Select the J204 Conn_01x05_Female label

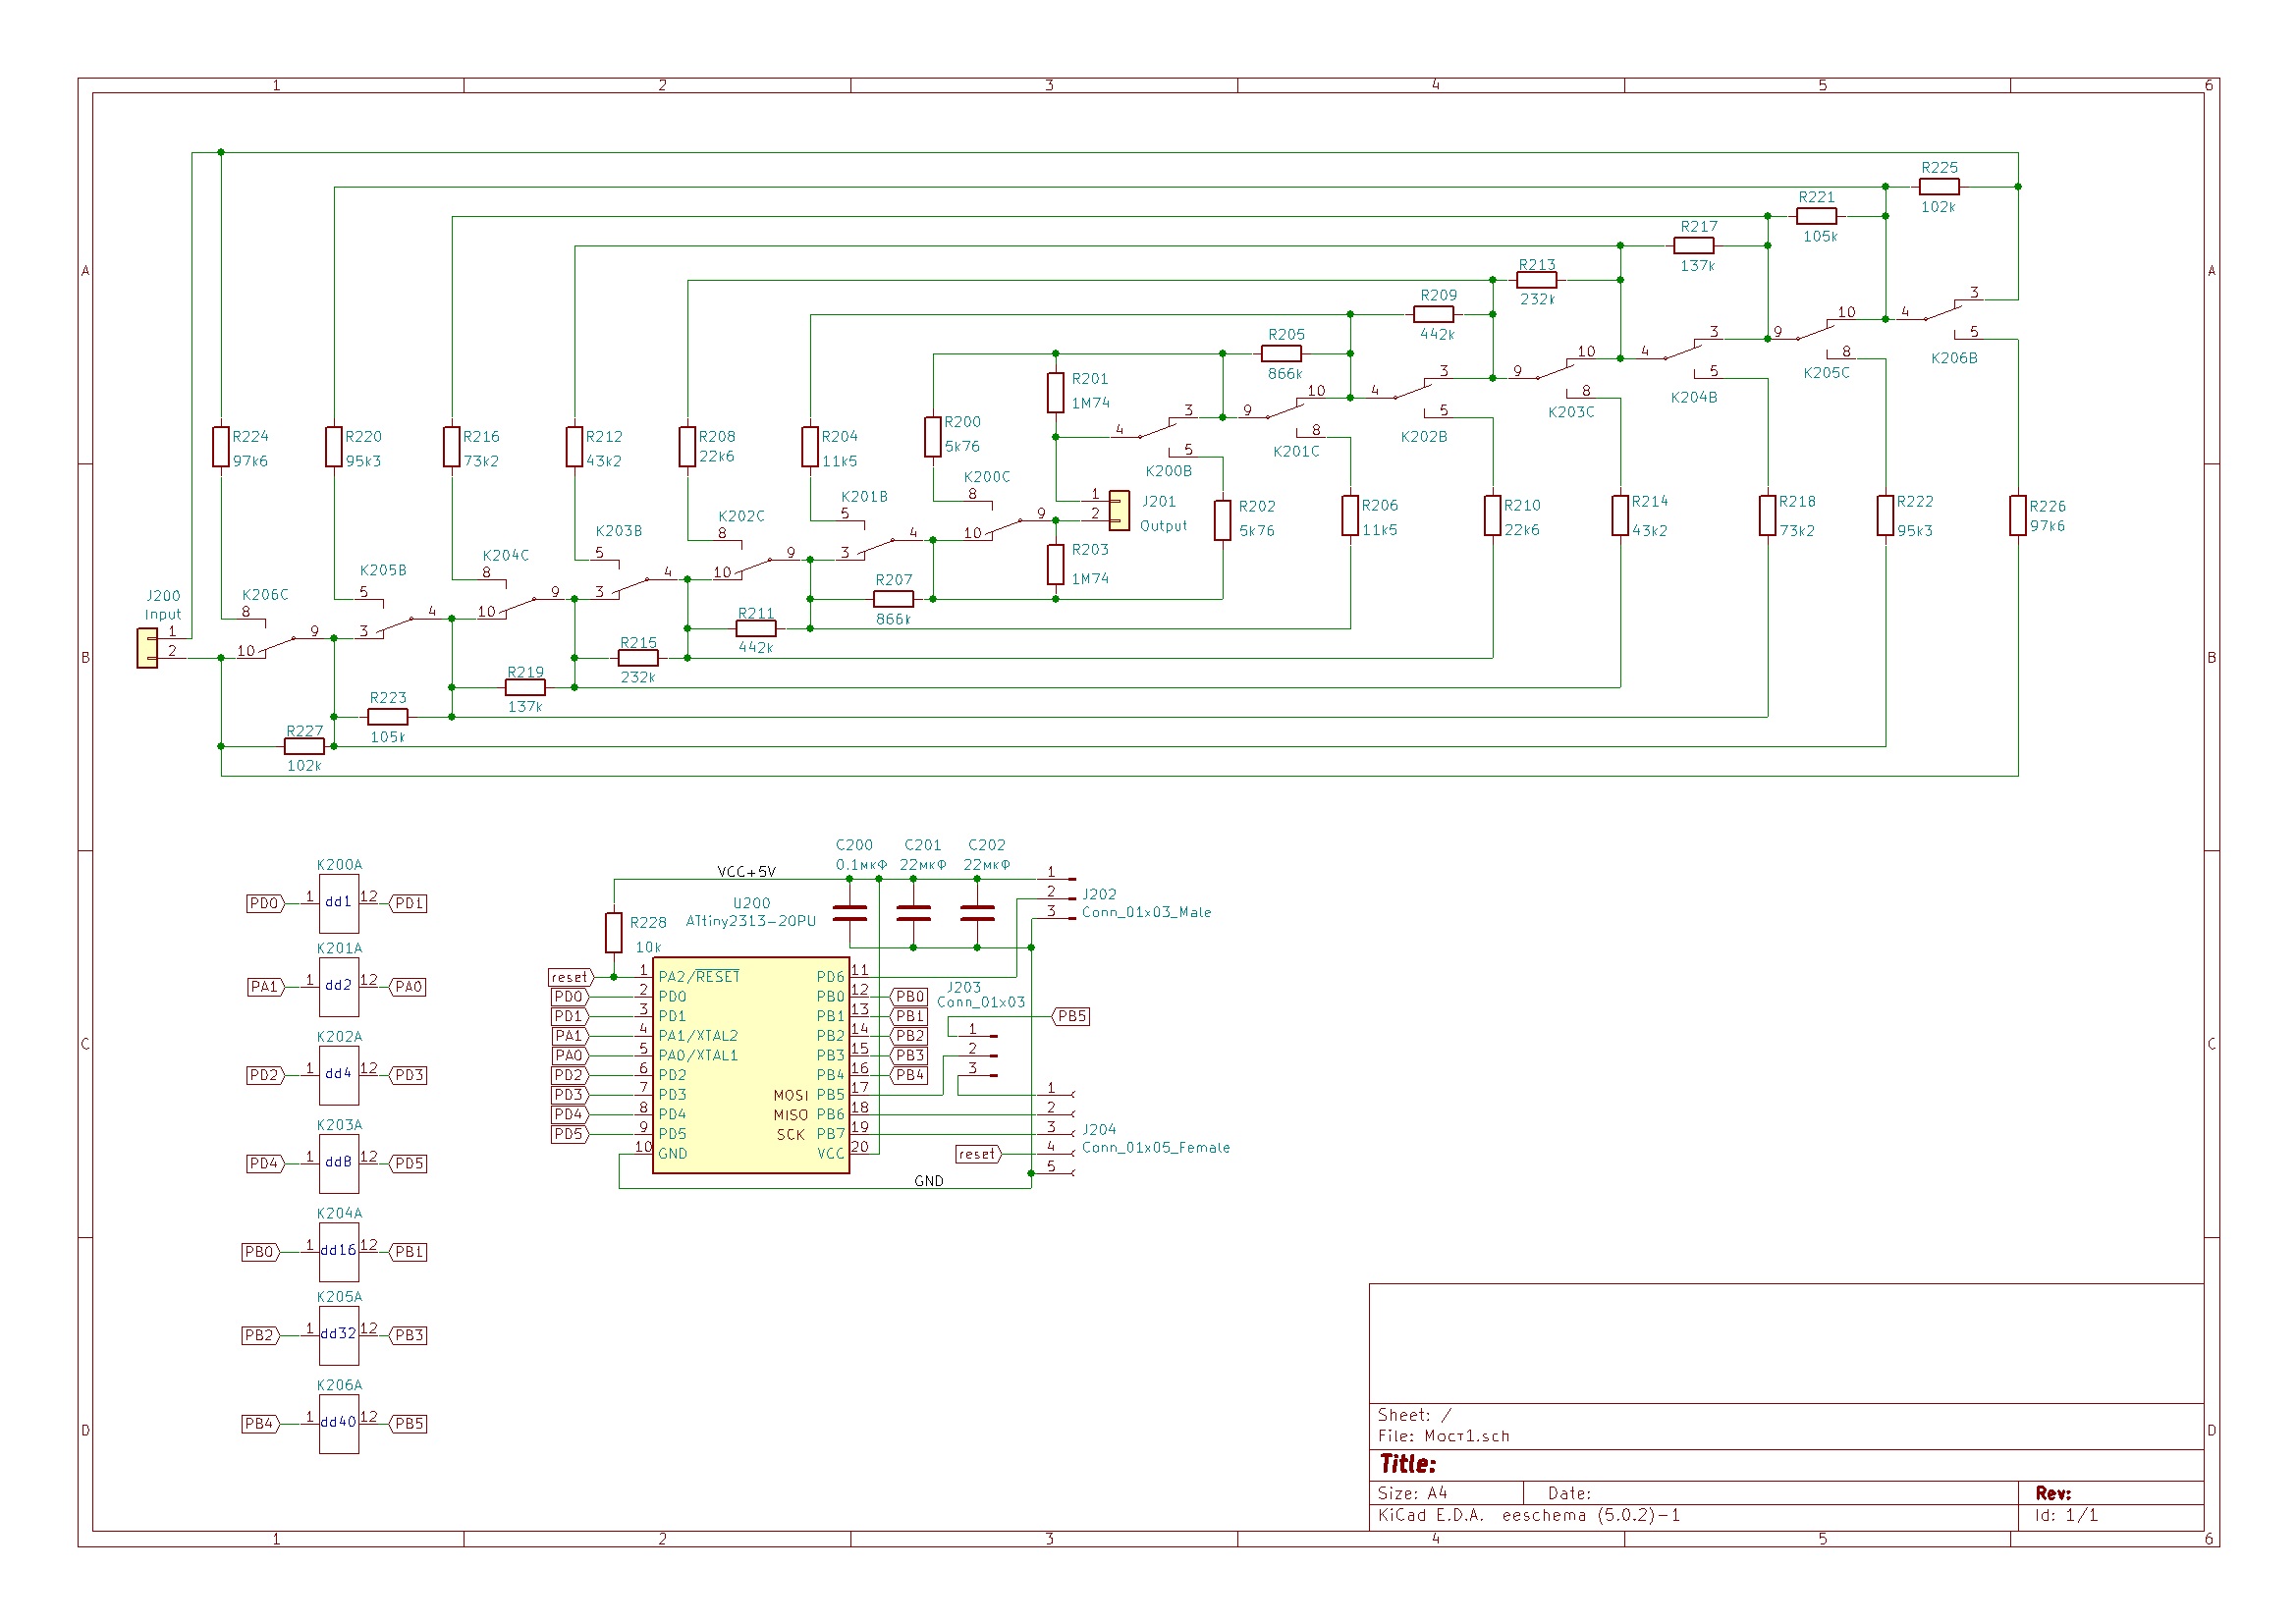1155,1148
